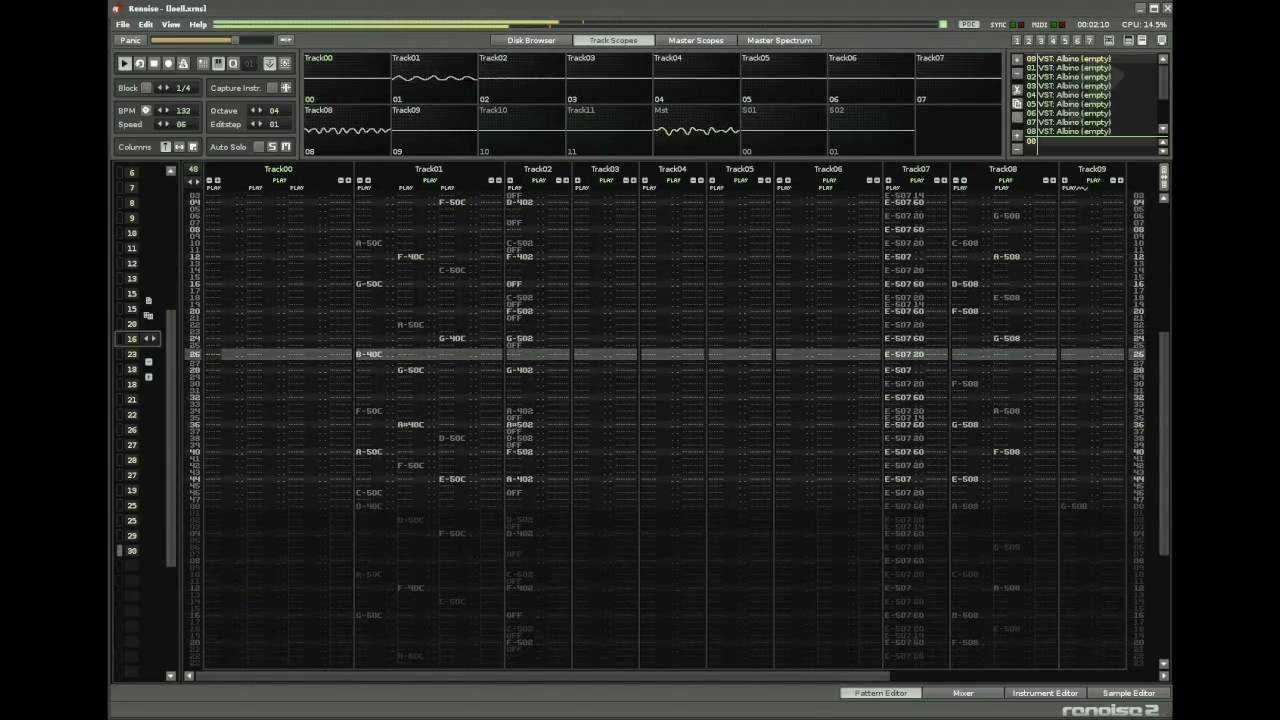Click the rightmost layout icon in the top toolbar
Viewport: 1280px width, 720px height.
tap(1162, 40)
